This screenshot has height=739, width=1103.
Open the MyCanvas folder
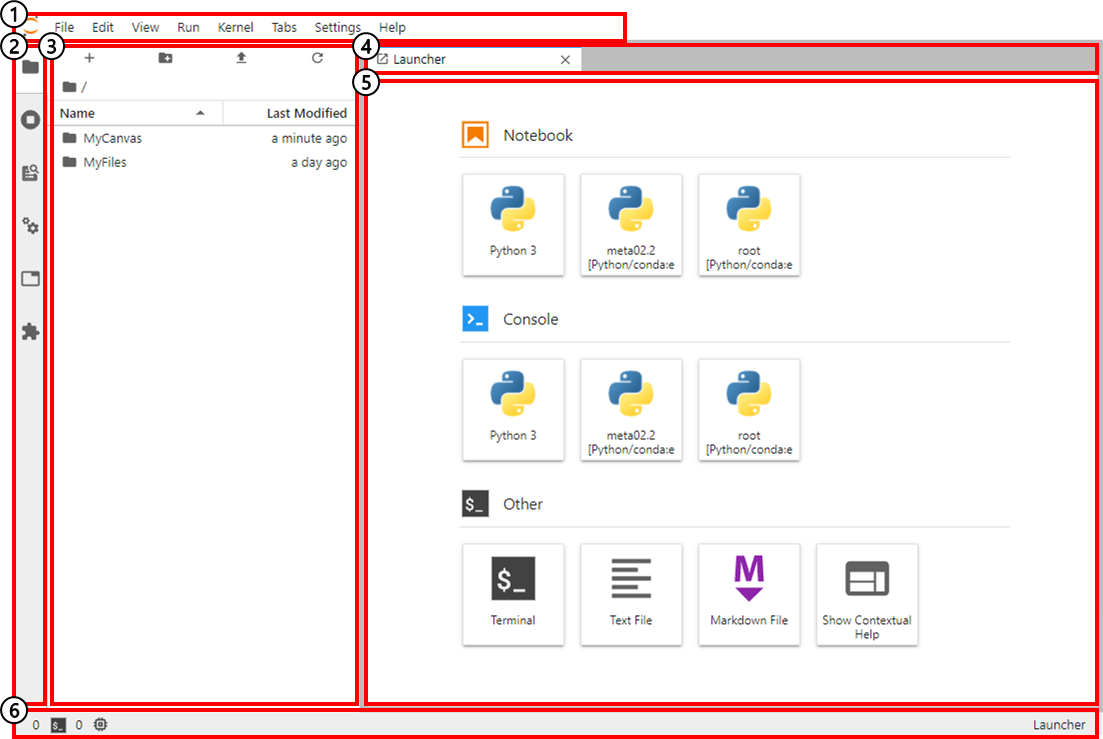point(112,139)
